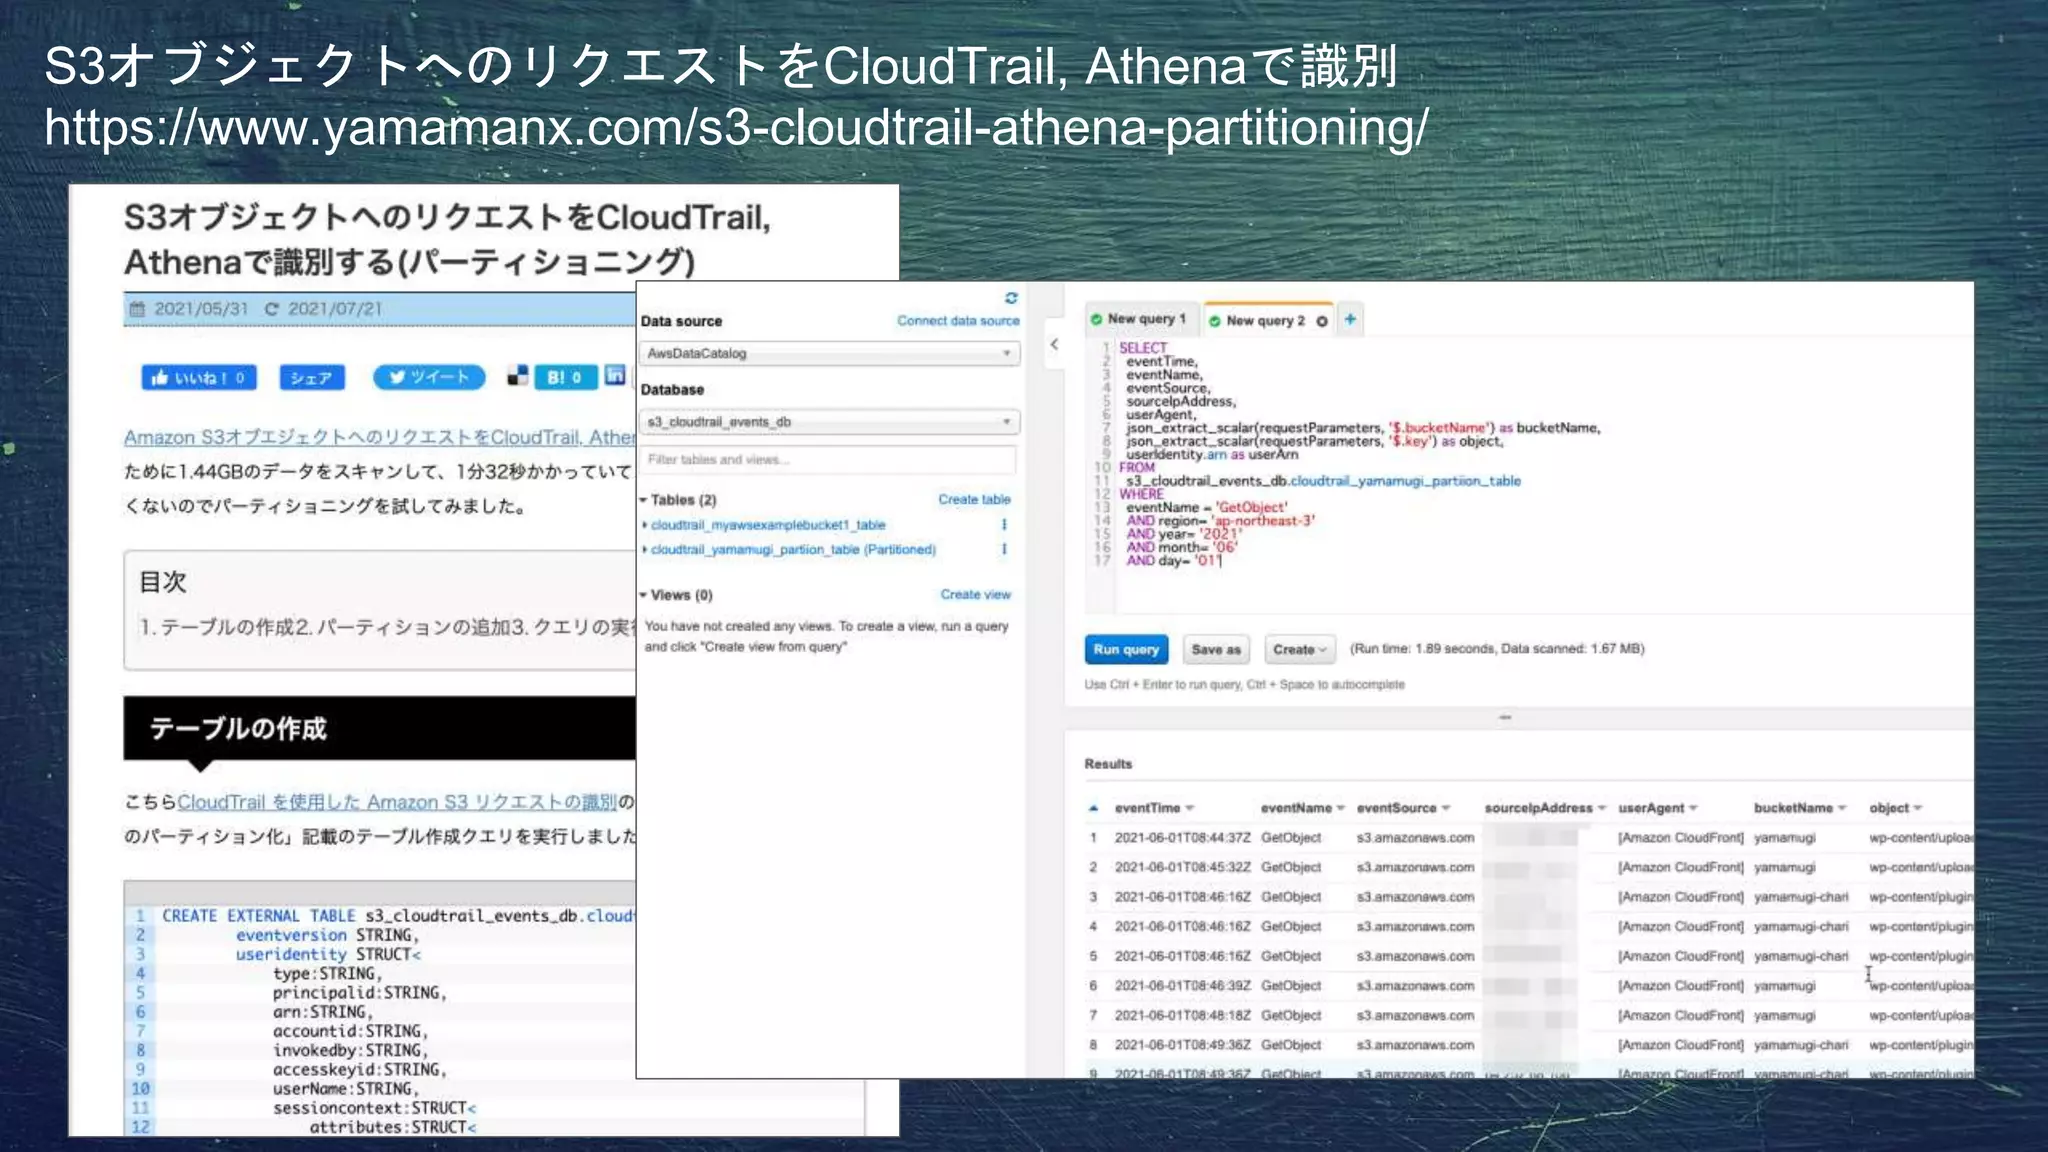This screenshot has height=1152, width=2048.
Task: Collapse the sidebar with the left chevron
Action: pyautogui.click(x=1054, y=344)
